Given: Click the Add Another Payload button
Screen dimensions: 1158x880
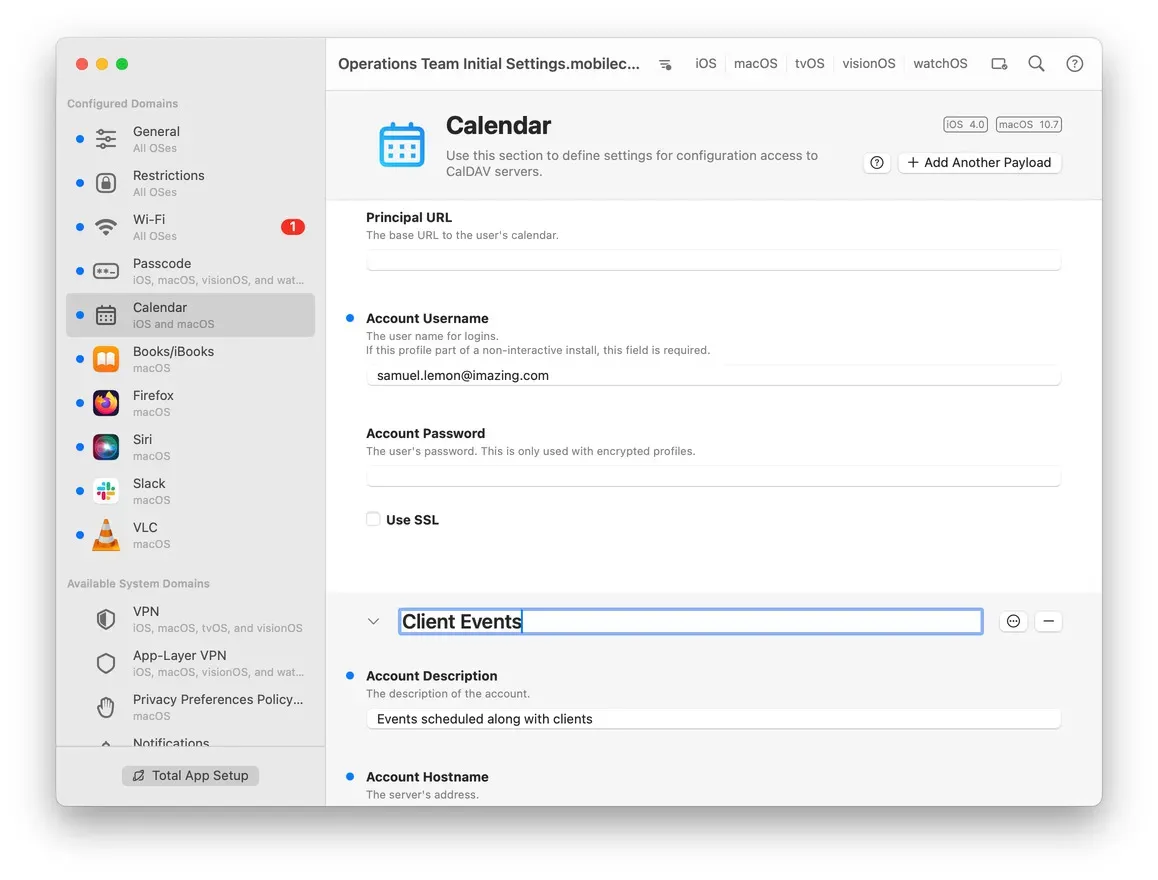Looking at the screenshot, I should (979, 162).
